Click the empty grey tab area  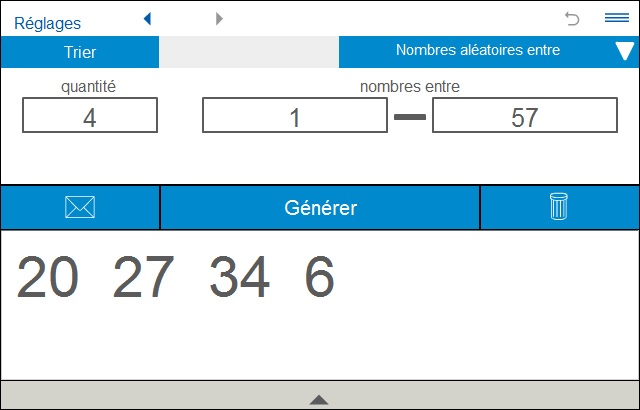[249, 52]
